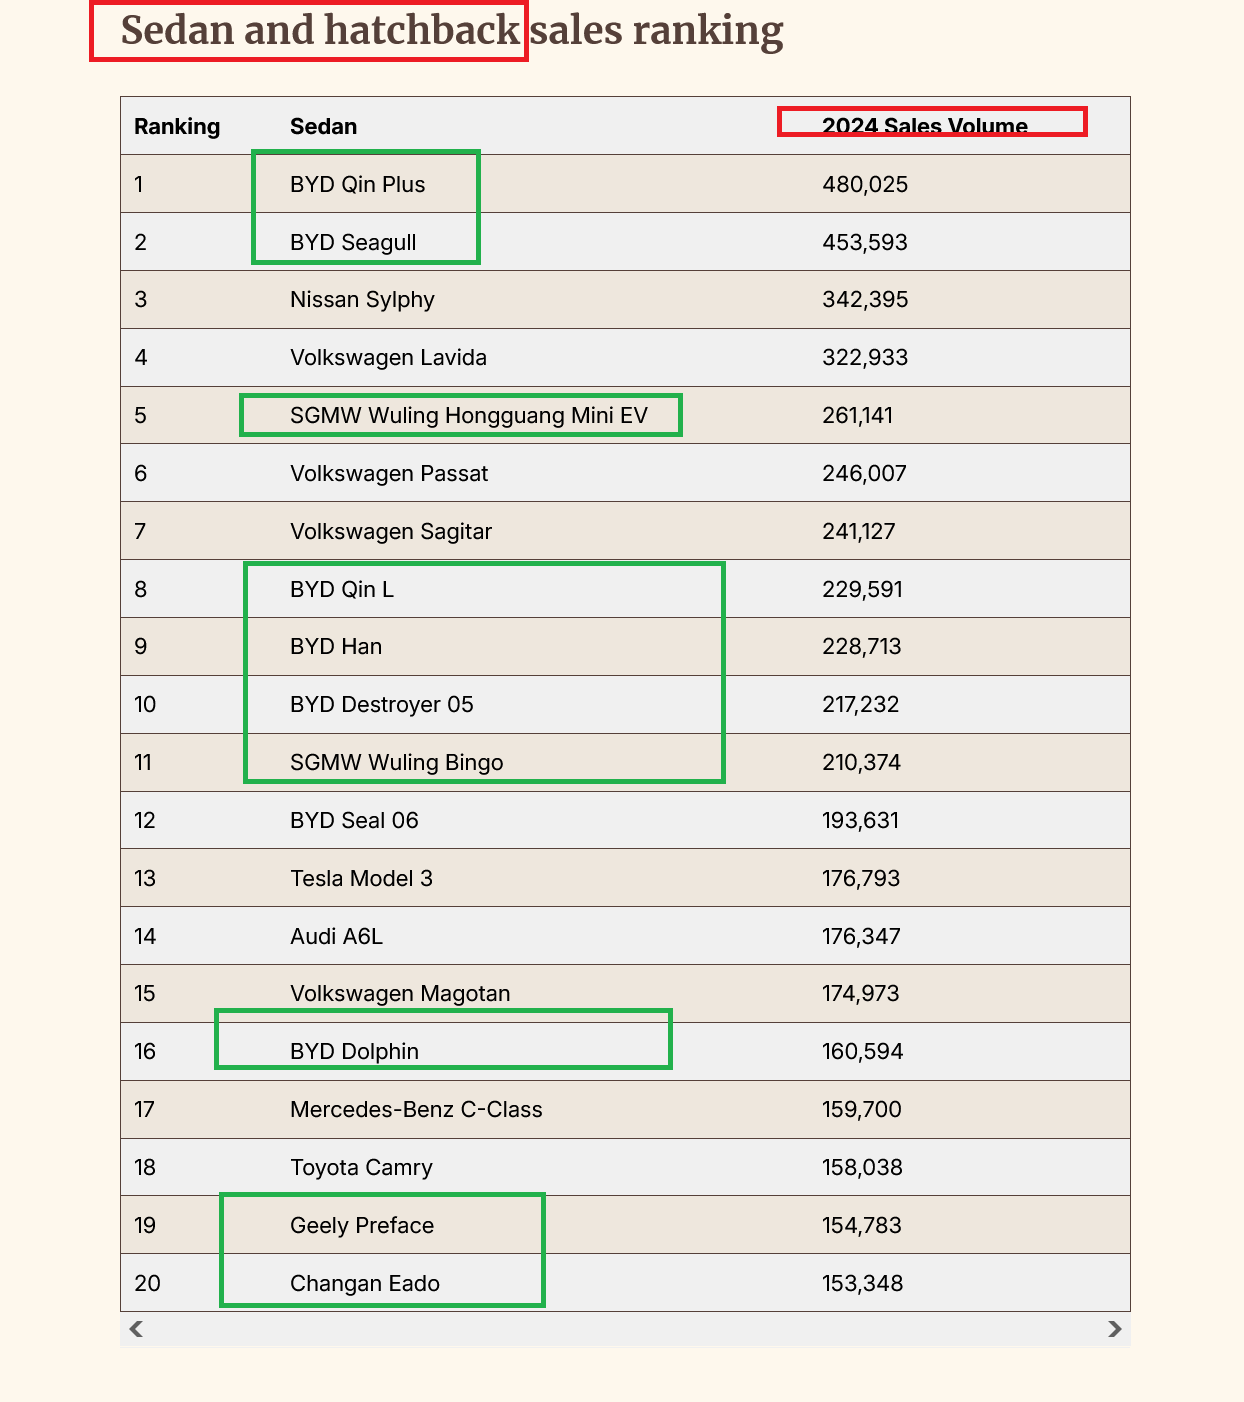Select the 'Mercedes-Benz C-Class' cell
This screenshot has width=1244, height=1402.
coord(416,1110)
